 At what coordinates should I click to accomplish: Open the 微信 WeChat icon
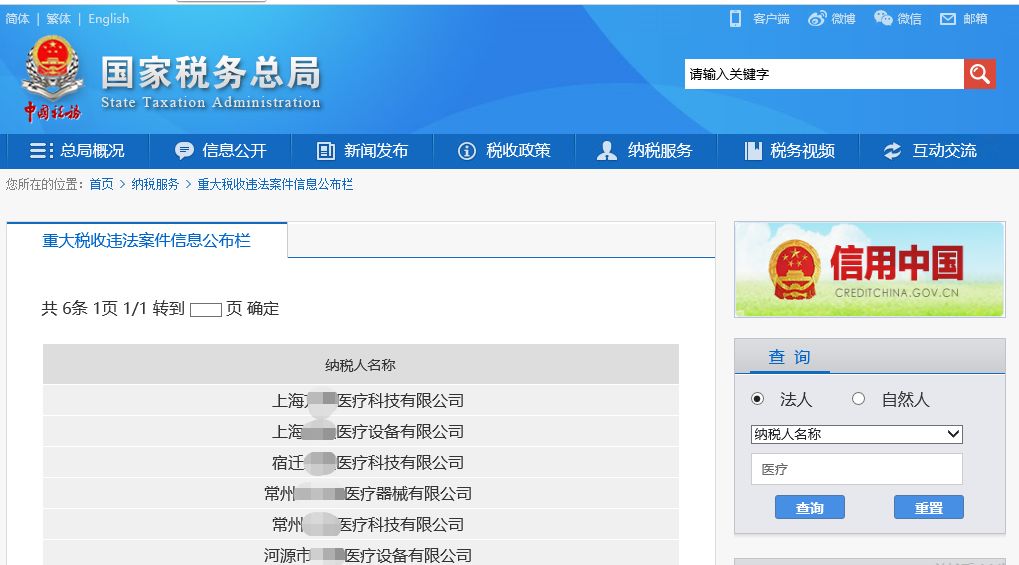[x=883, y=18]
